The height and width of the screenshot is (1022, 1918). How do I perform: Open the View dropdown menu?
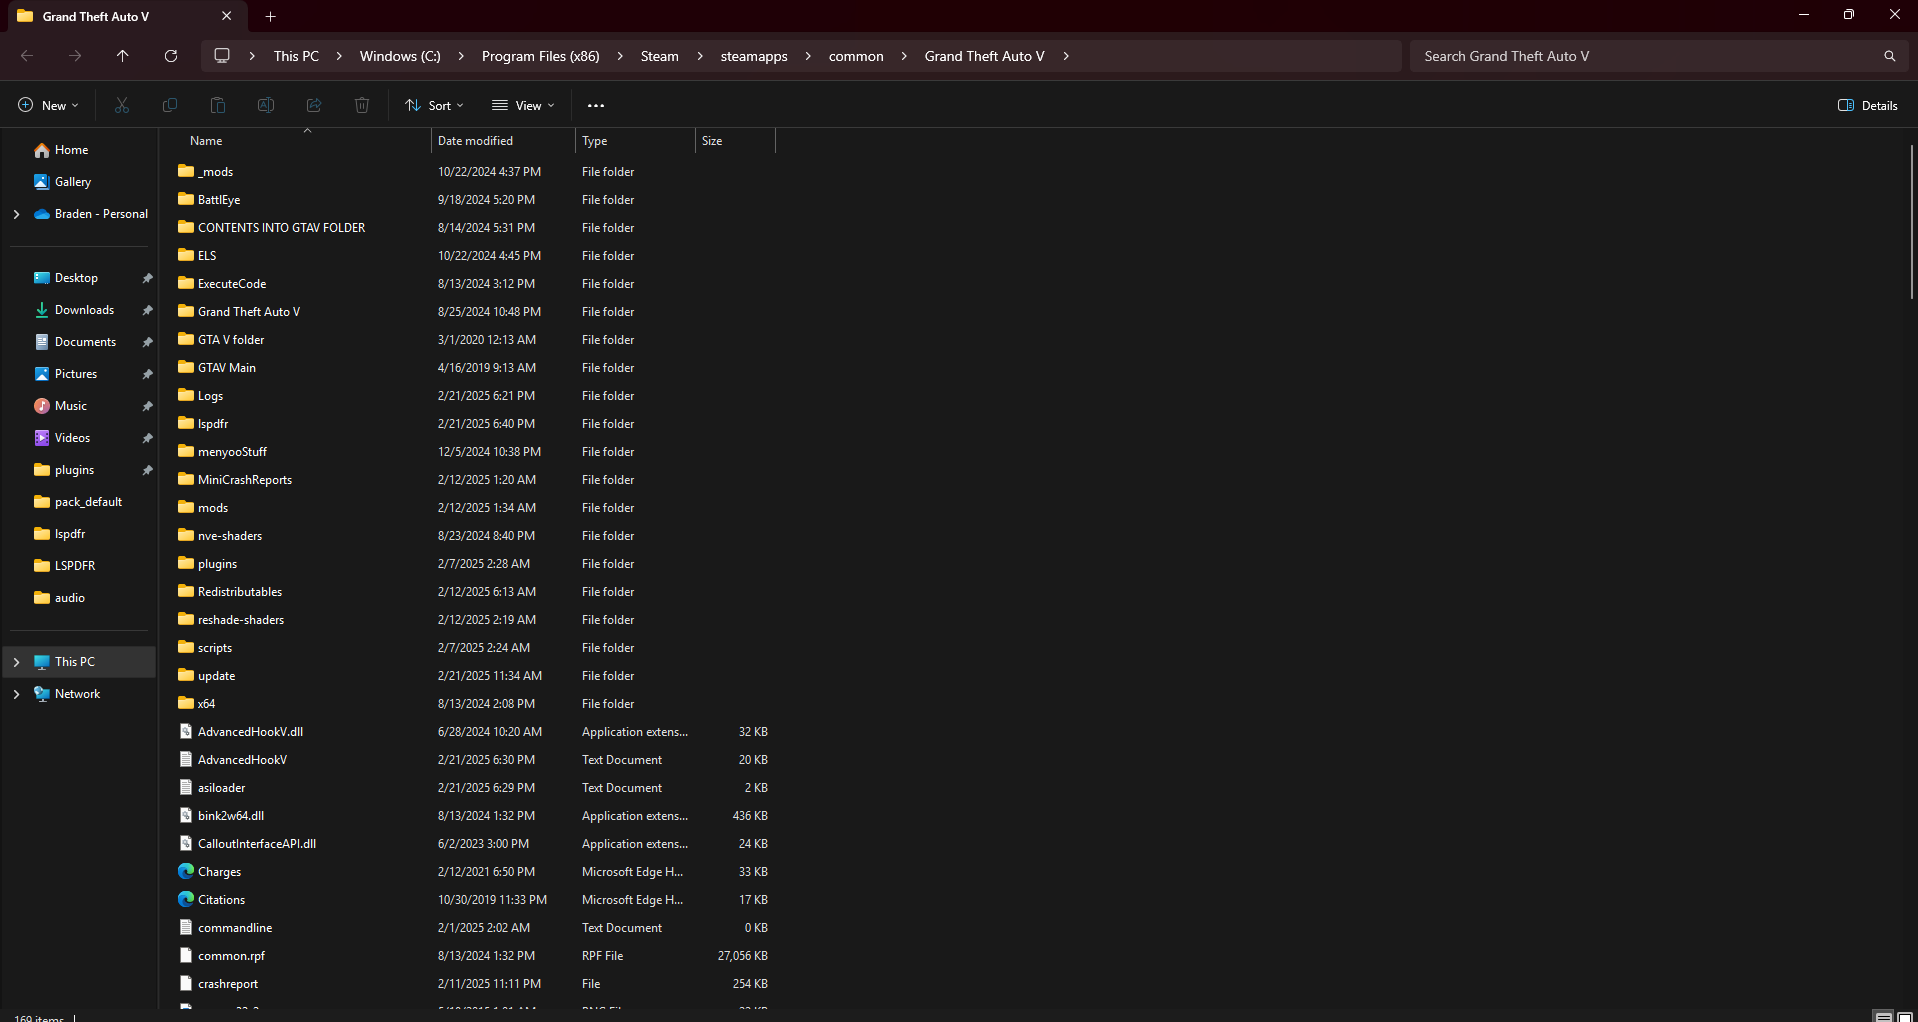[523, 105]
